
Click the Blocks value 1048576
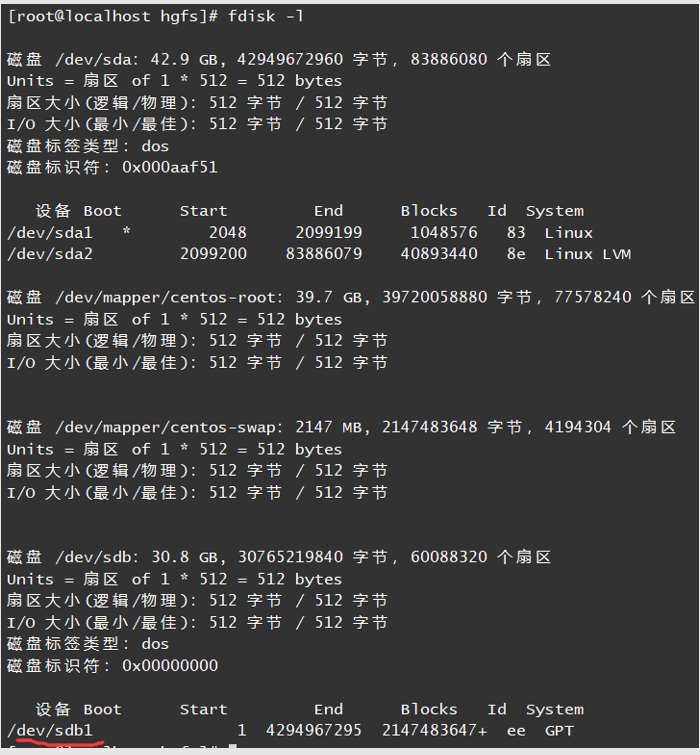point(443,233)
